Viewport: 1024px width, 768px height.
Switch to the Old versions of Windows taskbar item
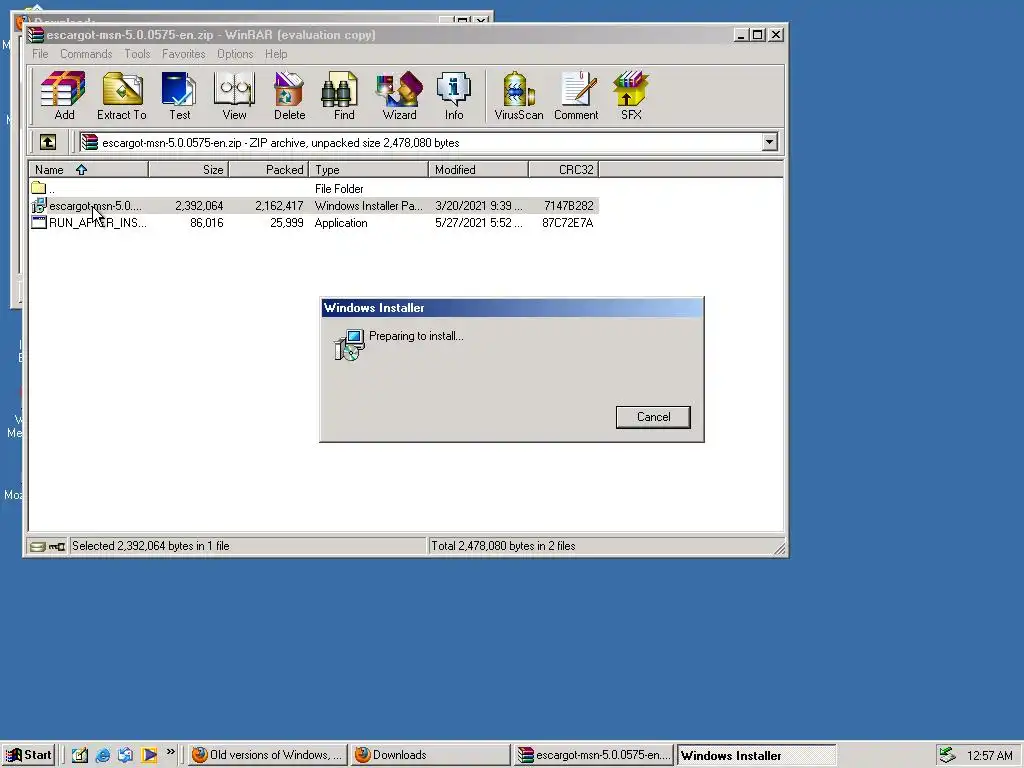pos(268,755)
